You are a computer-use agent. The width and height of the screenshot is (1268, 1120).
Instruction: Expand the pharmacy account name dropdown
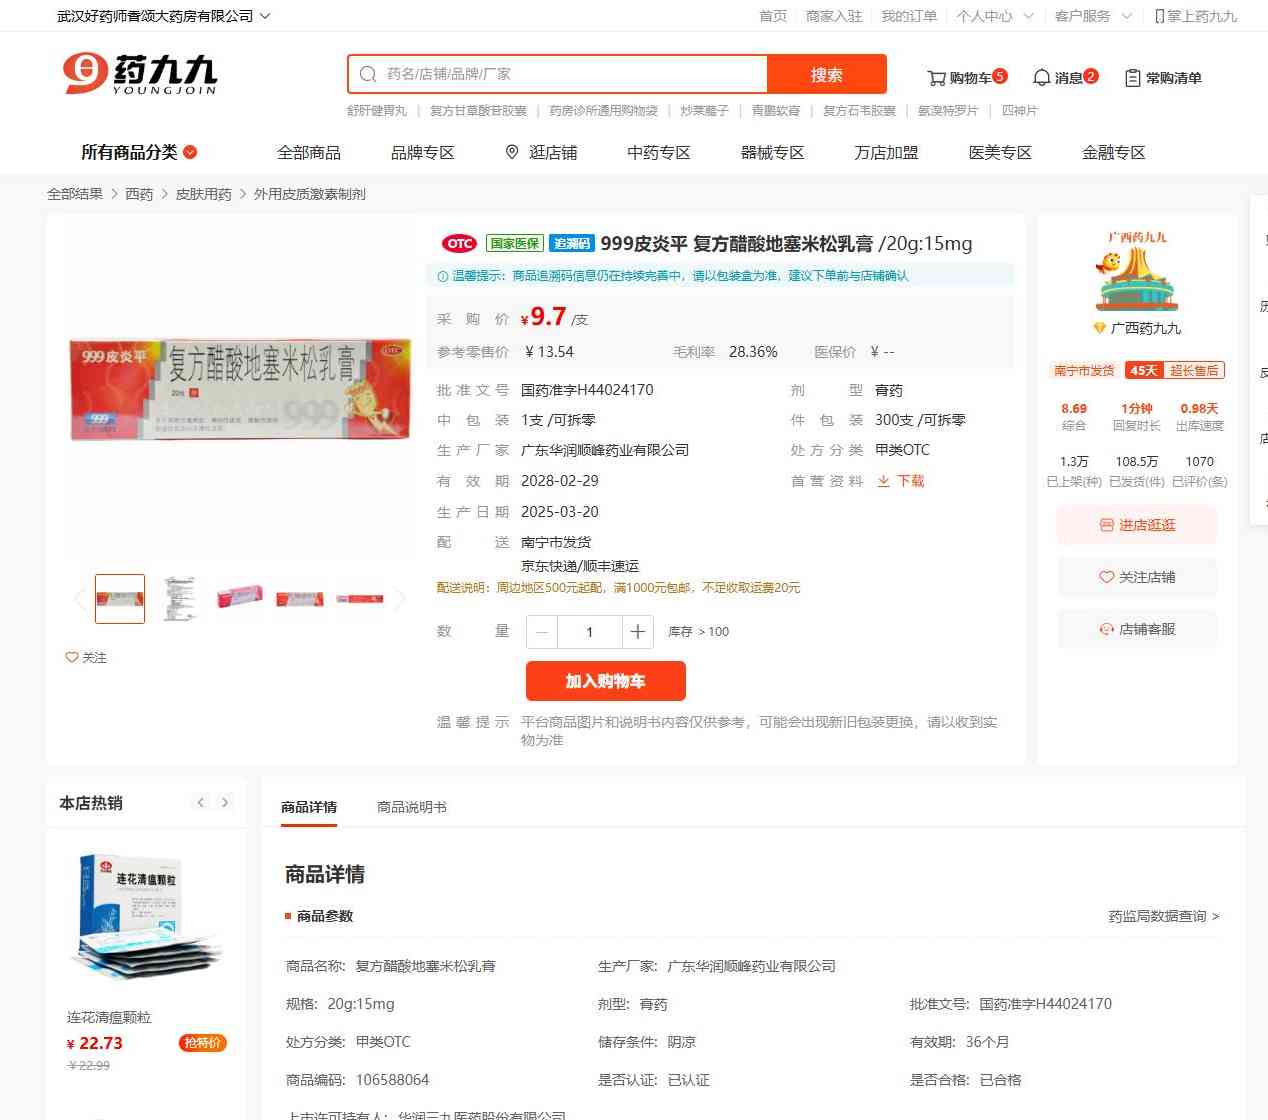coord(264,16)
